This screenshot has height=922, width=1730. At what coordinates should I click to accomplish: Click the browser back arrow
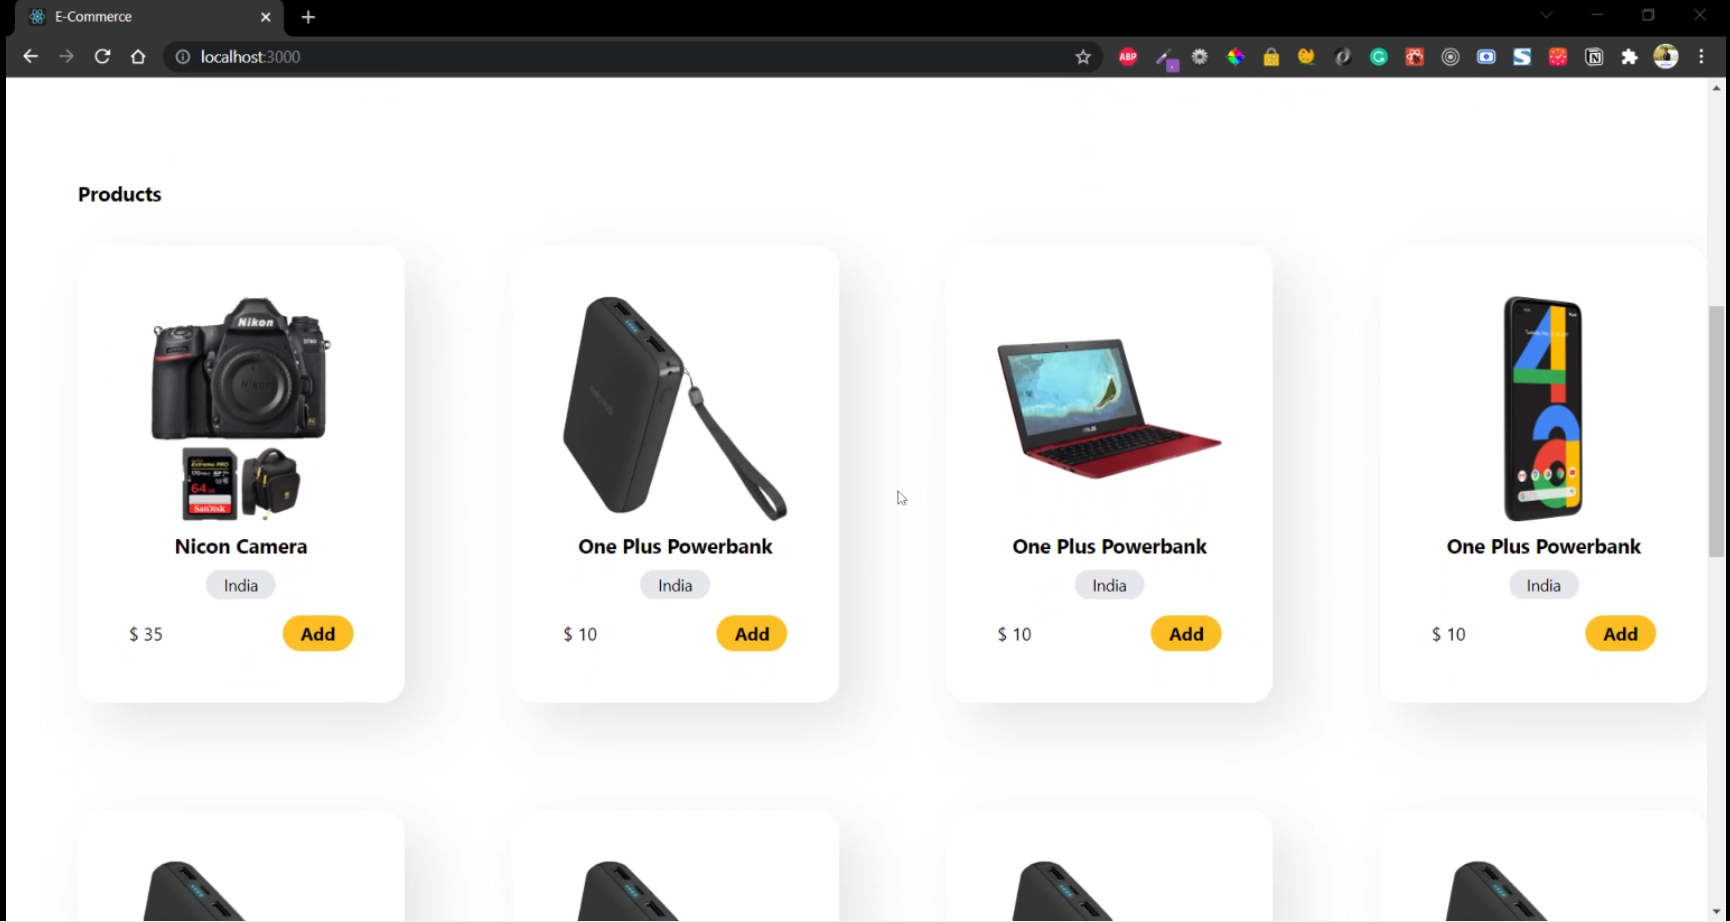tap(30, 57)
